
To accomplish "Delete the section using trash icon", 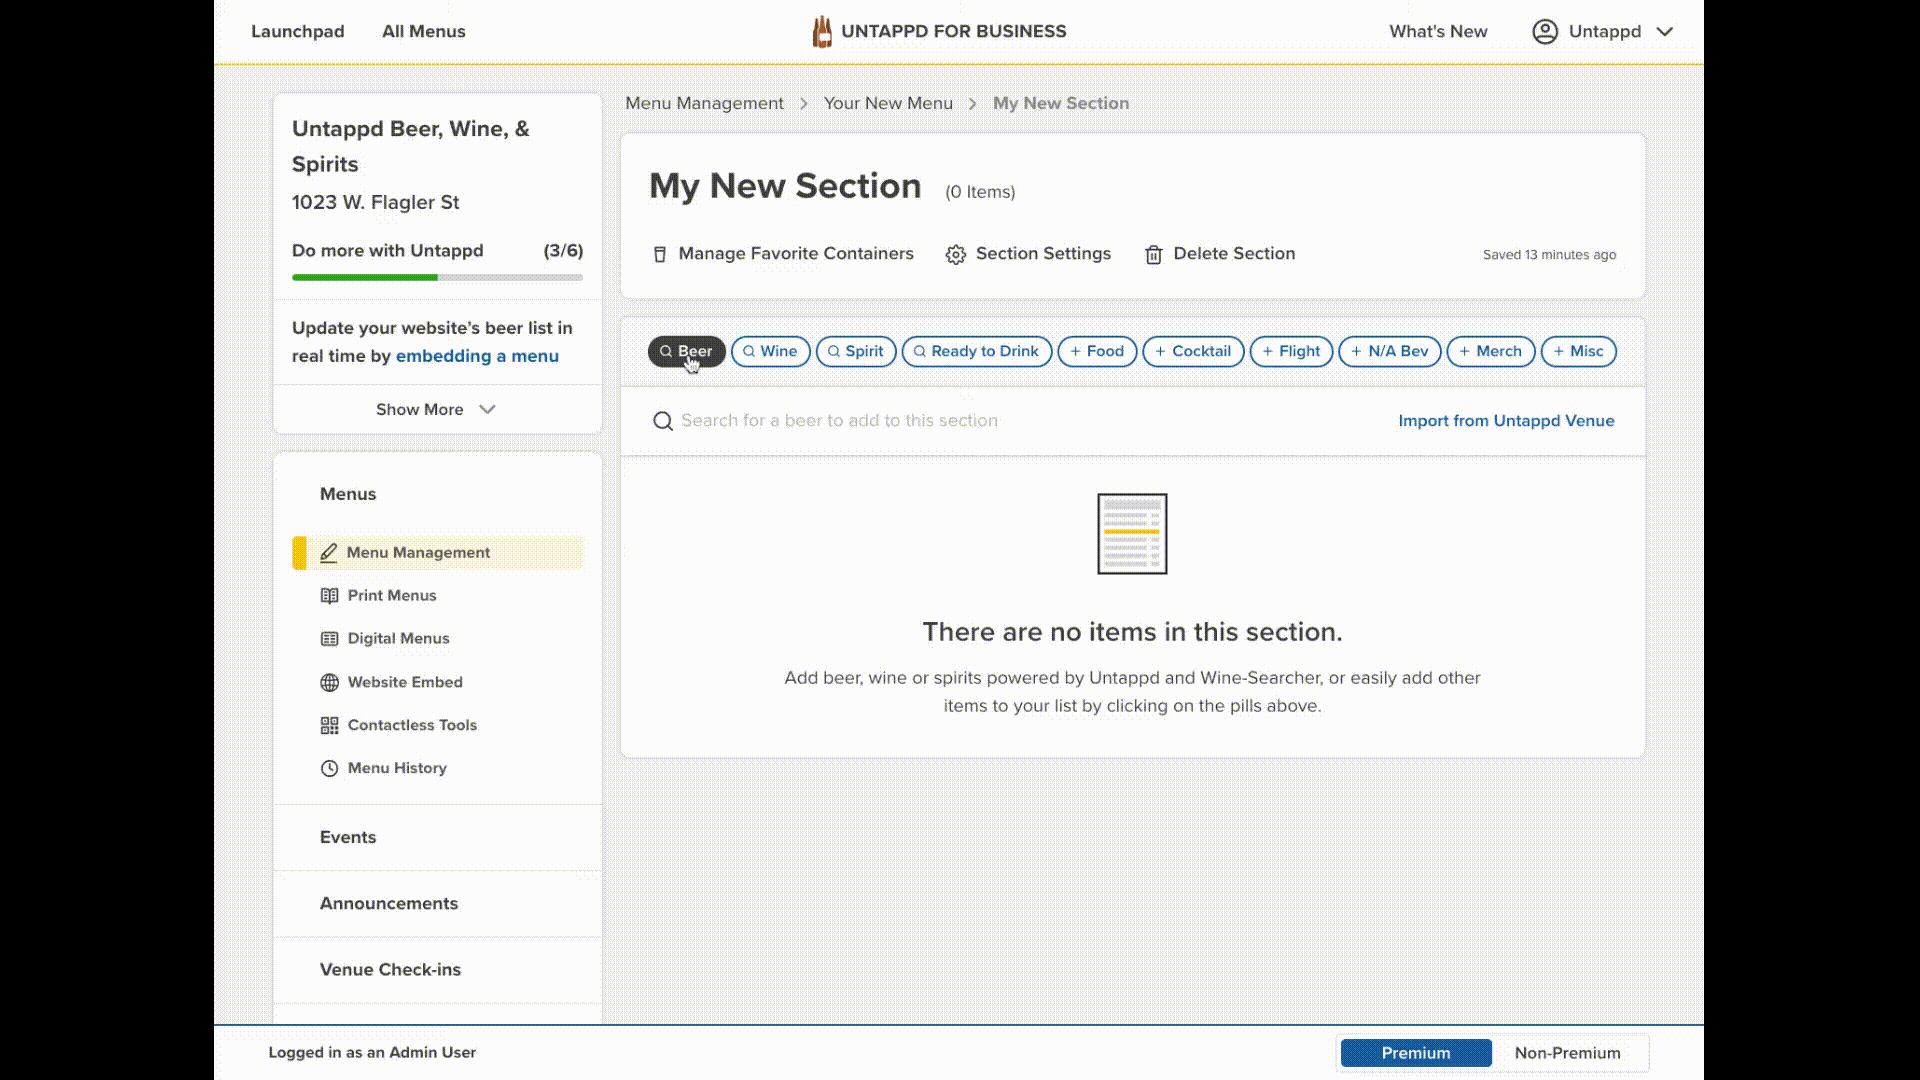I will tap(1155, 254).
